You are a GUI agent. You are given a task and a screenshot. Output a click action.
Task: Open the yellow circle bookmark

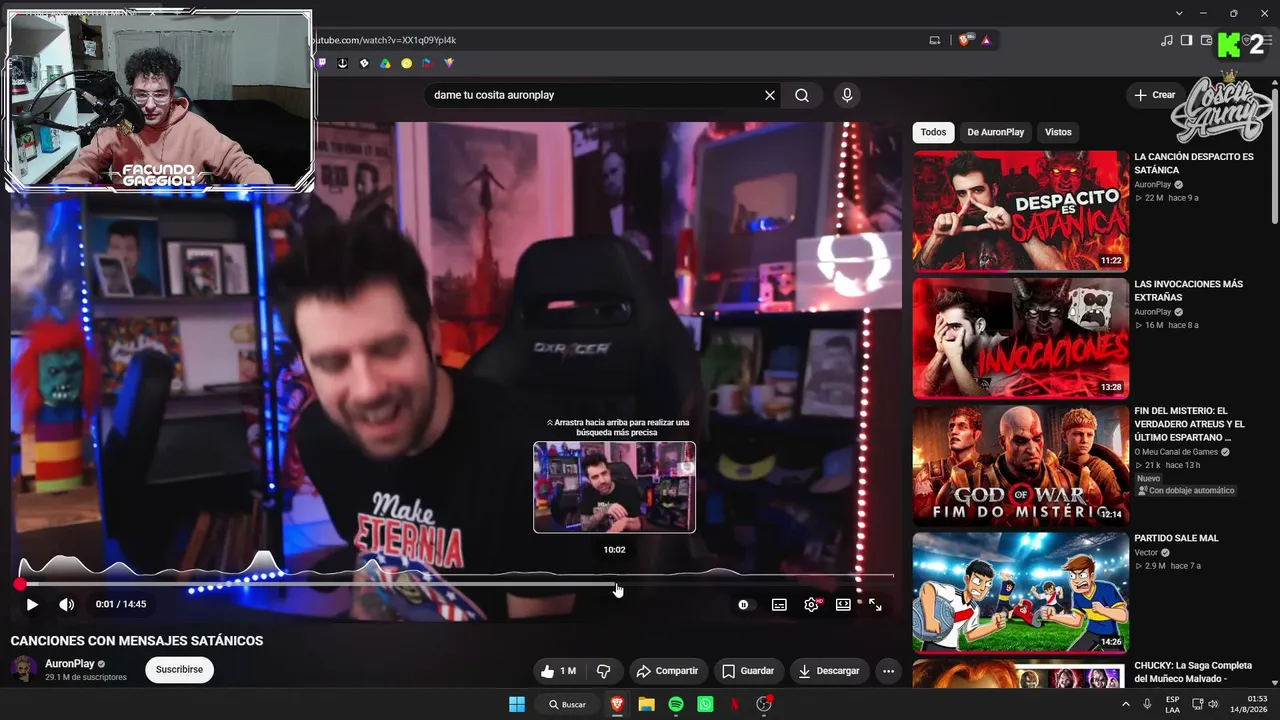[x=406, y=63]
